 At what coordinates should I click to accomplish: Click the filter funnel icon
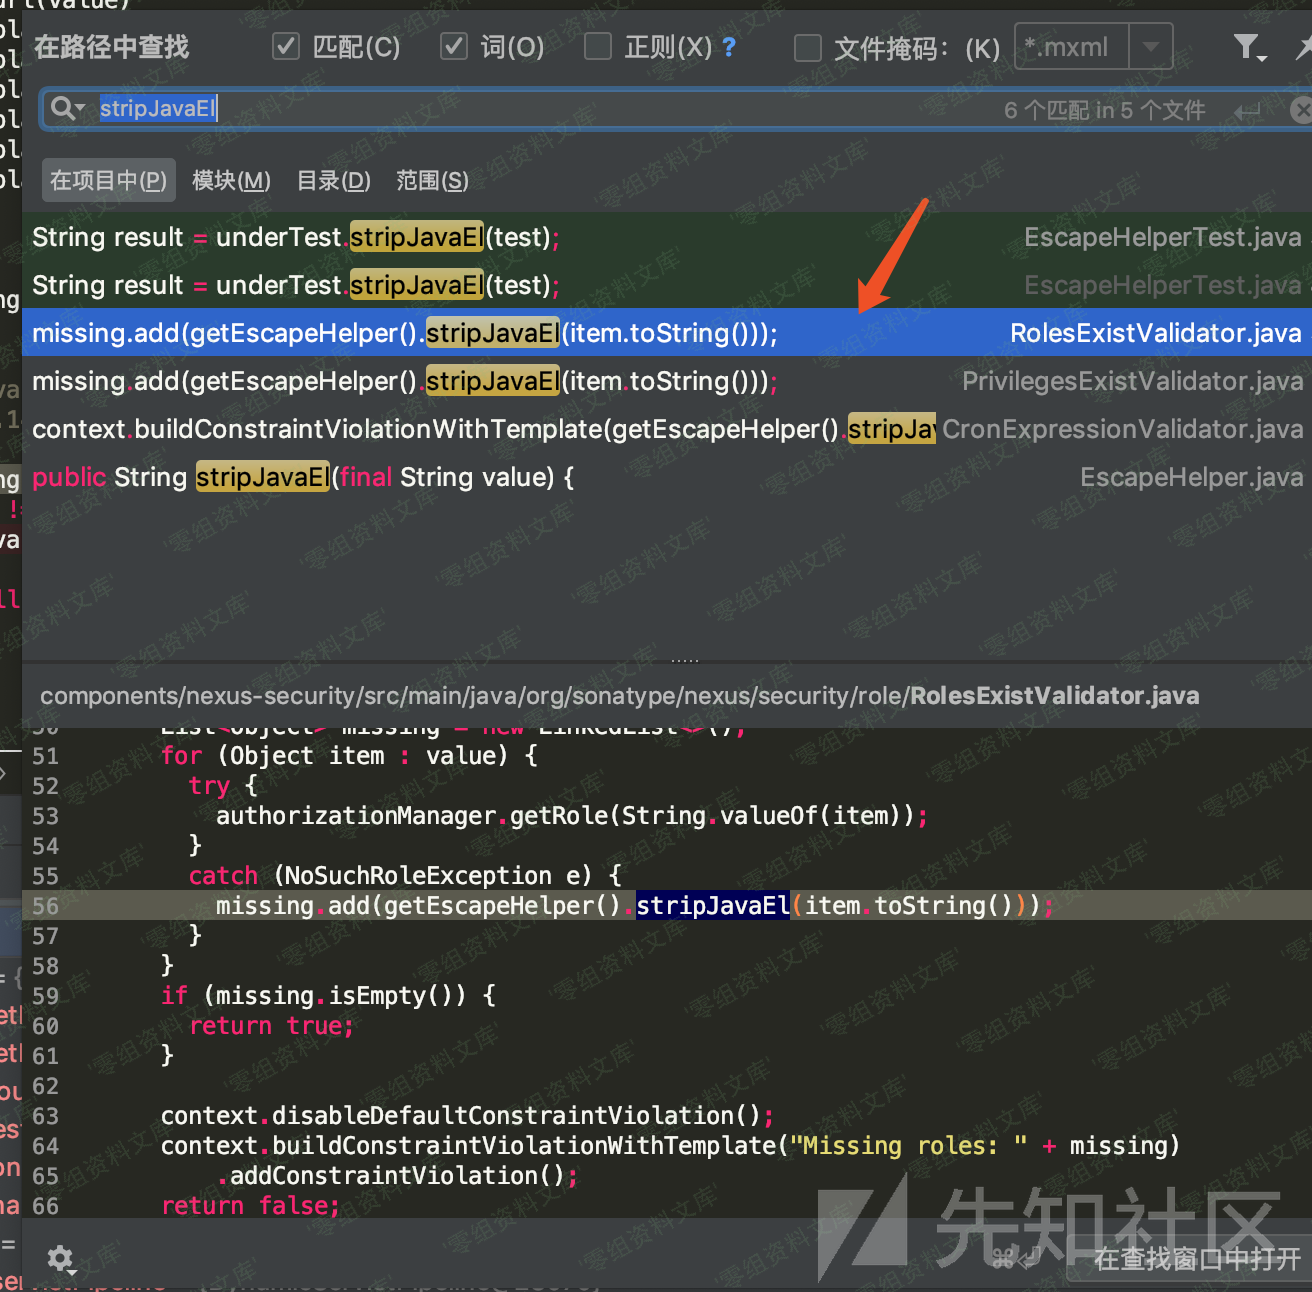1247,47
